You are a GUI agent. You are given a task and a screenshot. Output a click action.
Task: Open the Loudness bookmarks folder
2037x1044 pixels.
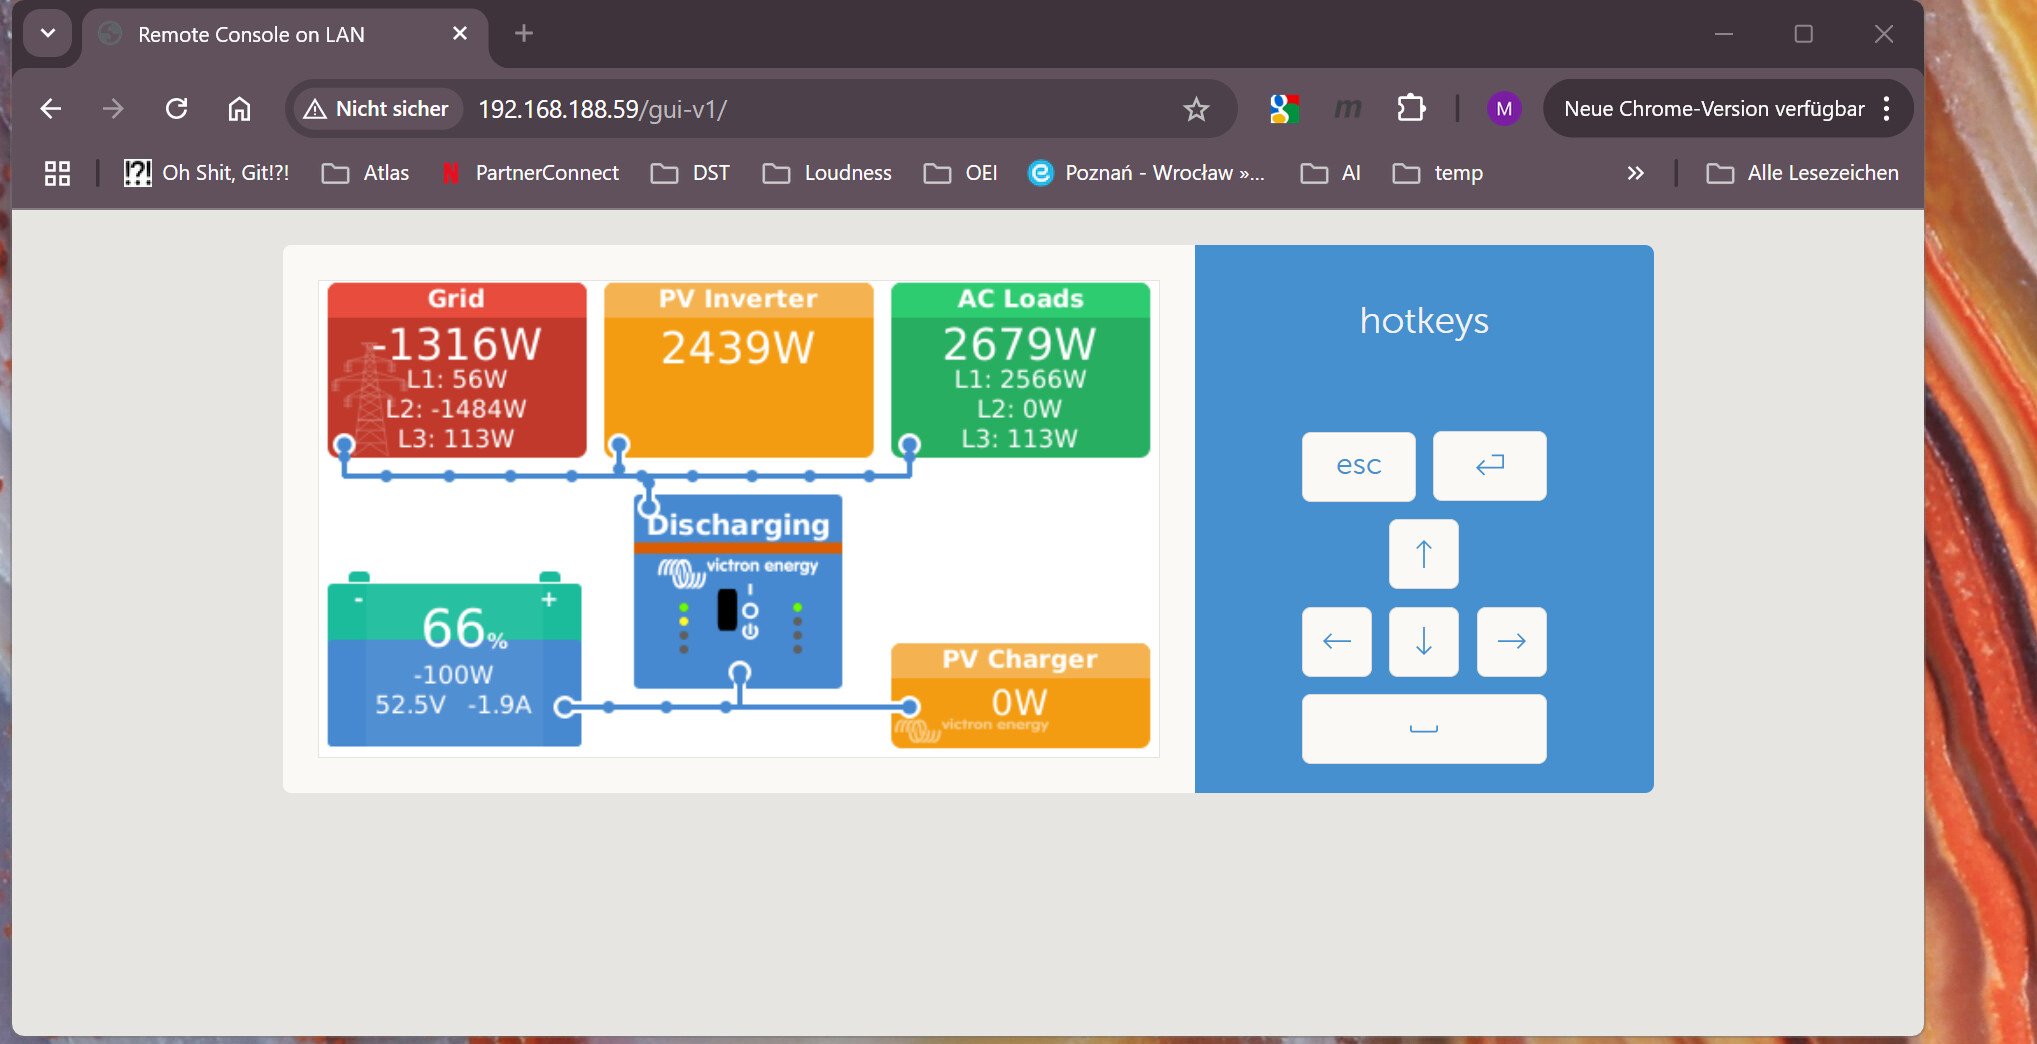coord(828,173)
